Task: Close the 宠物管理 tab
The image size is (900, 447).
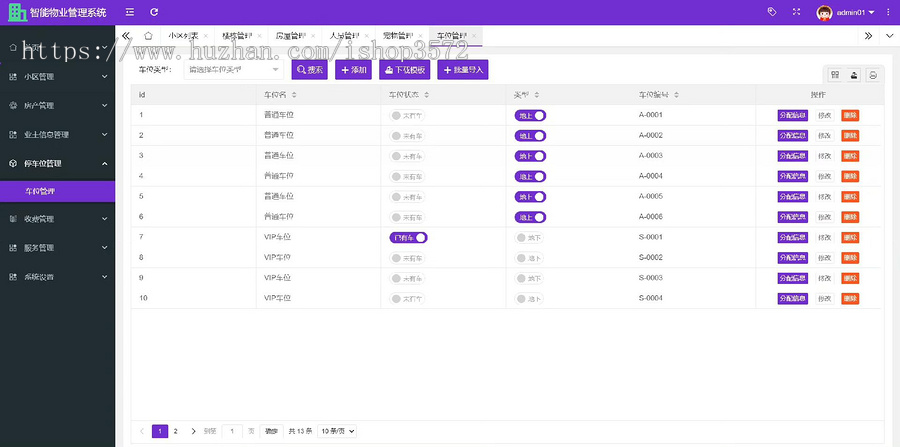Action: tap(420, 36)
